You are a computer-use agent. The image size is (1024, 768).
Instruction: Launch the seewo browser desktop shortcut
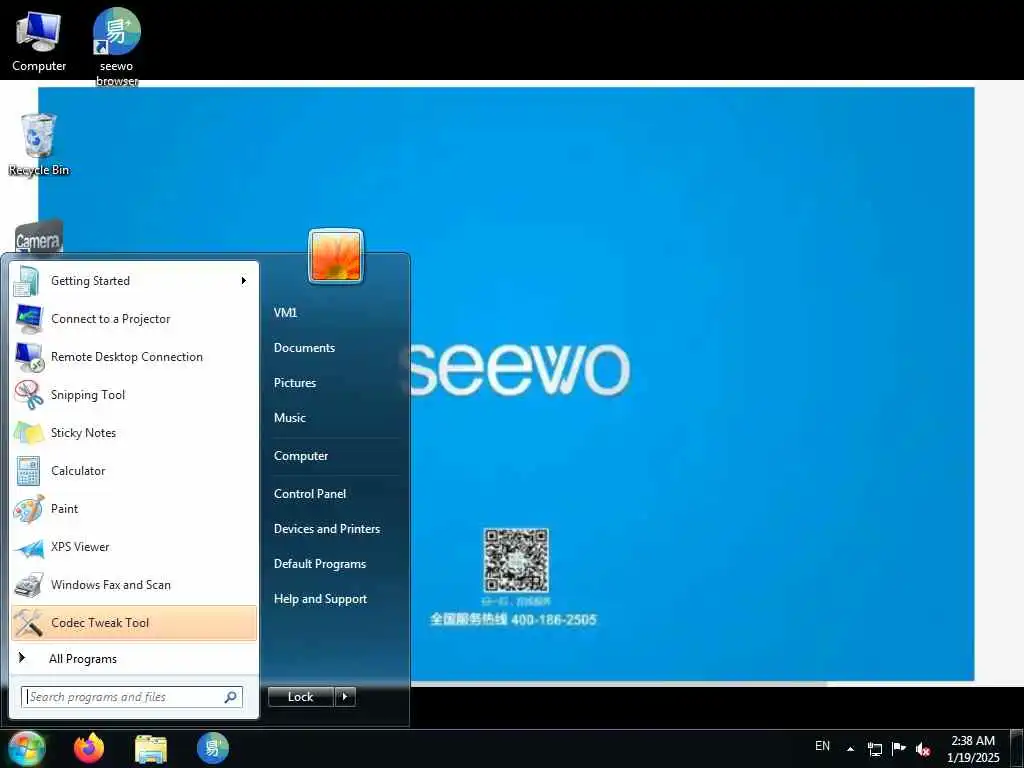(116, 46)
